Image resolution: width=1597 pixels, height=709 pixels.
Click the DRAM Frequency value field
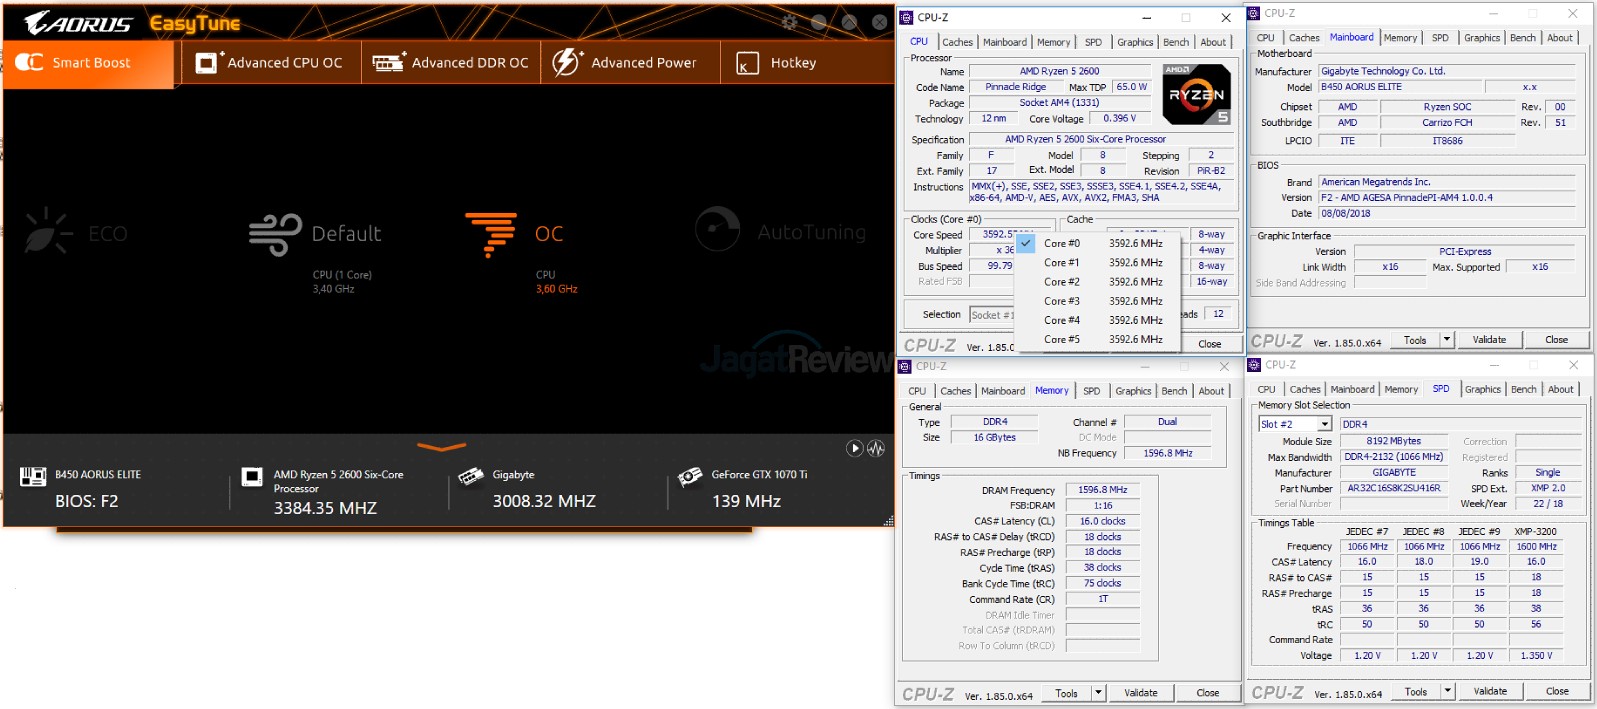(x=1102, y=490)
